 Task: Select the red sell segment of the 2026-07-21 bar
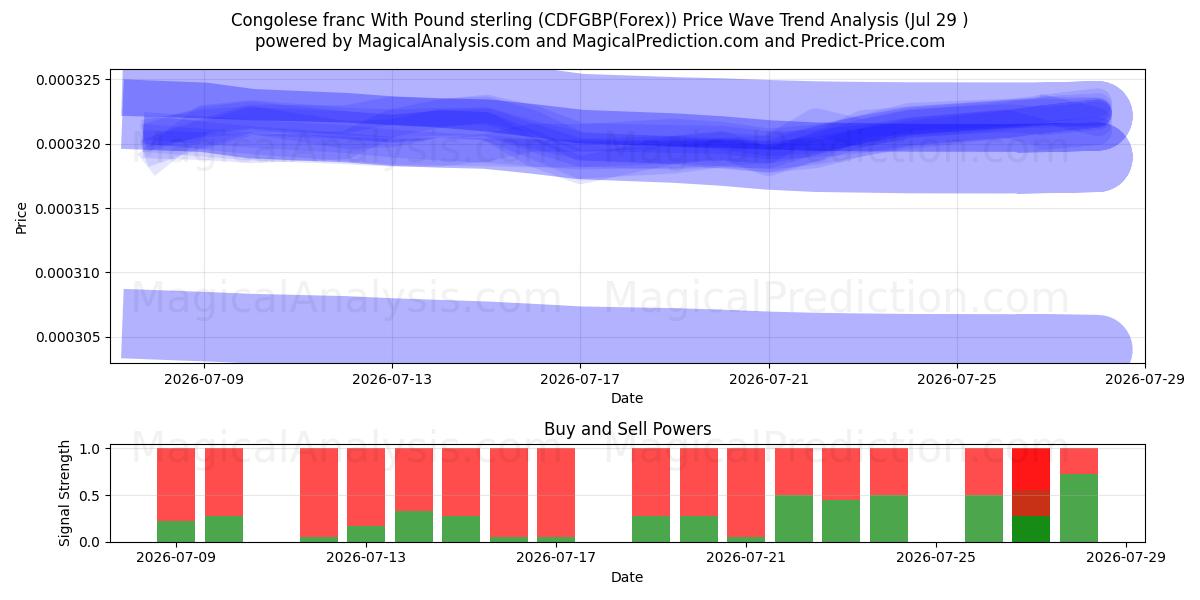pyautogui.click(x=746, y=493)
